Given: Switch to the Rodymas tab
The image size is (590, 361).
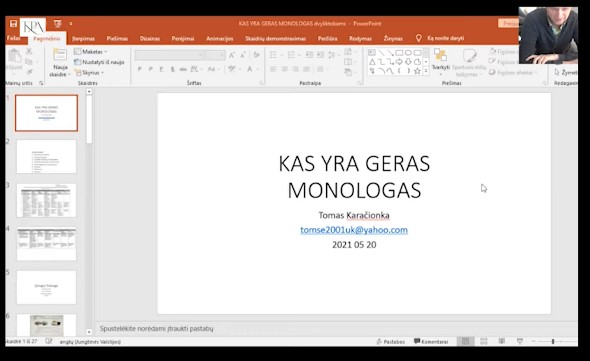Looking at the screenshot, I should coord(360,38).
